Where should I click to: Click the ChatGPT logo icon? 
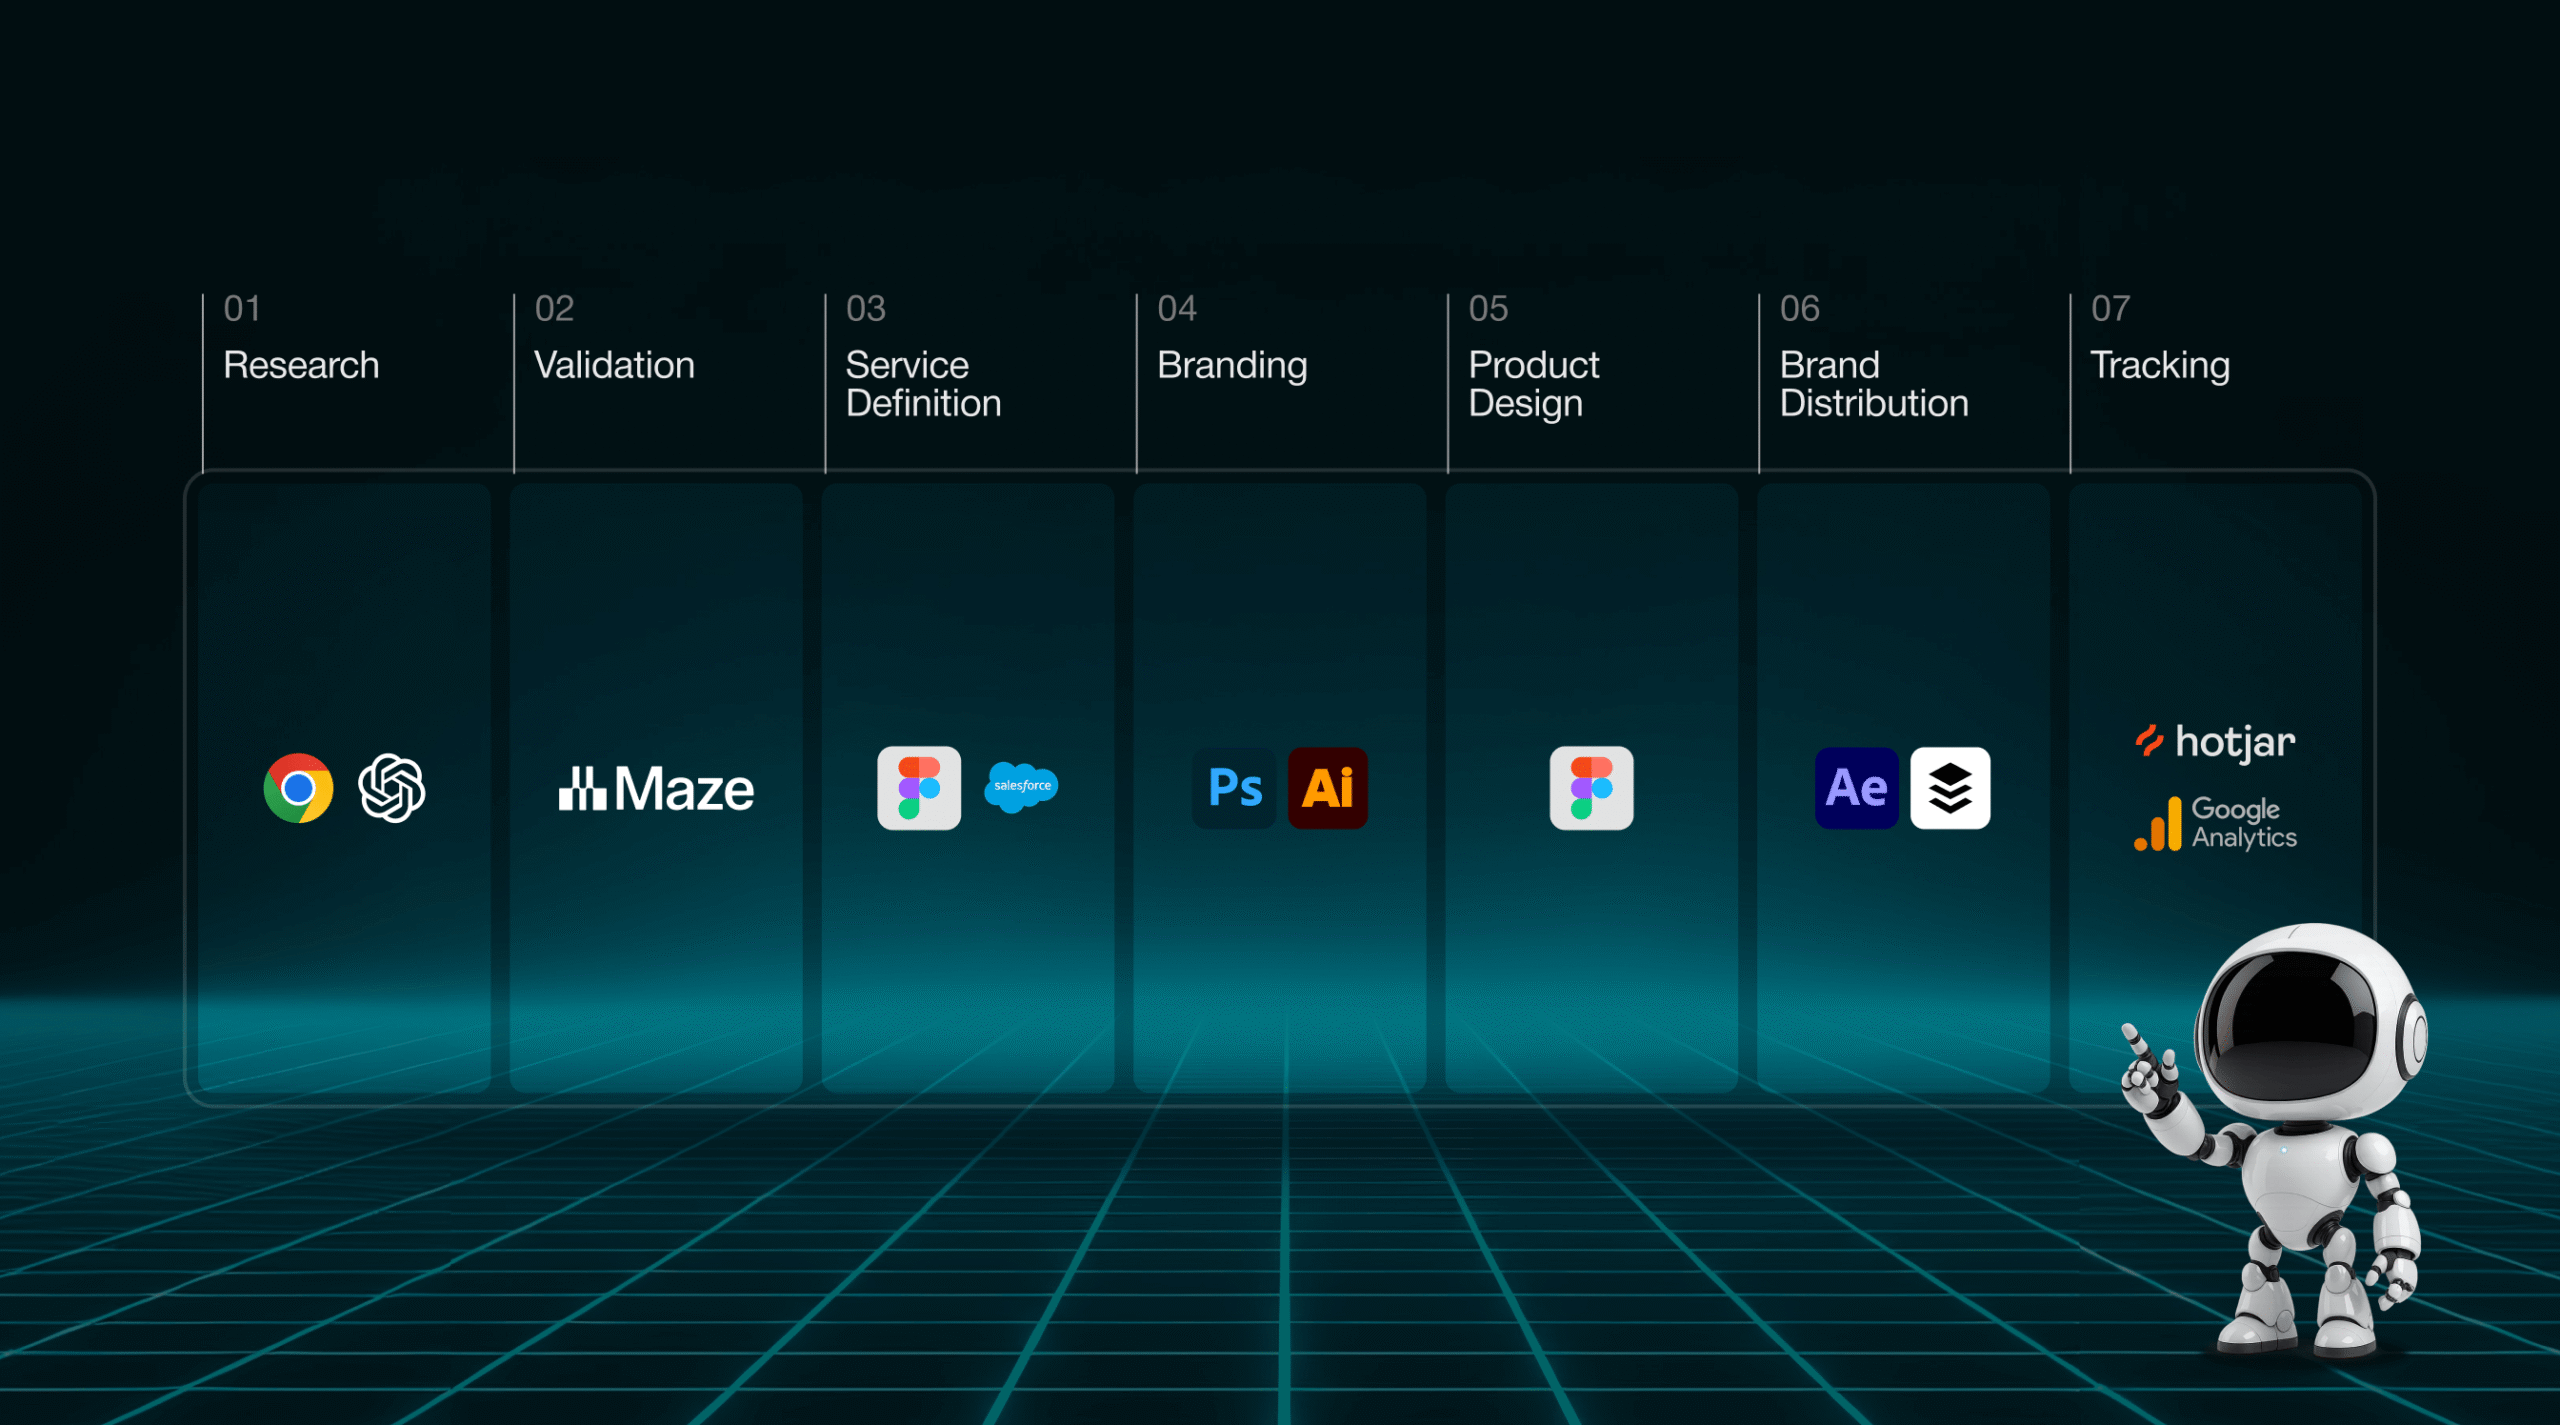pos(392,788)
